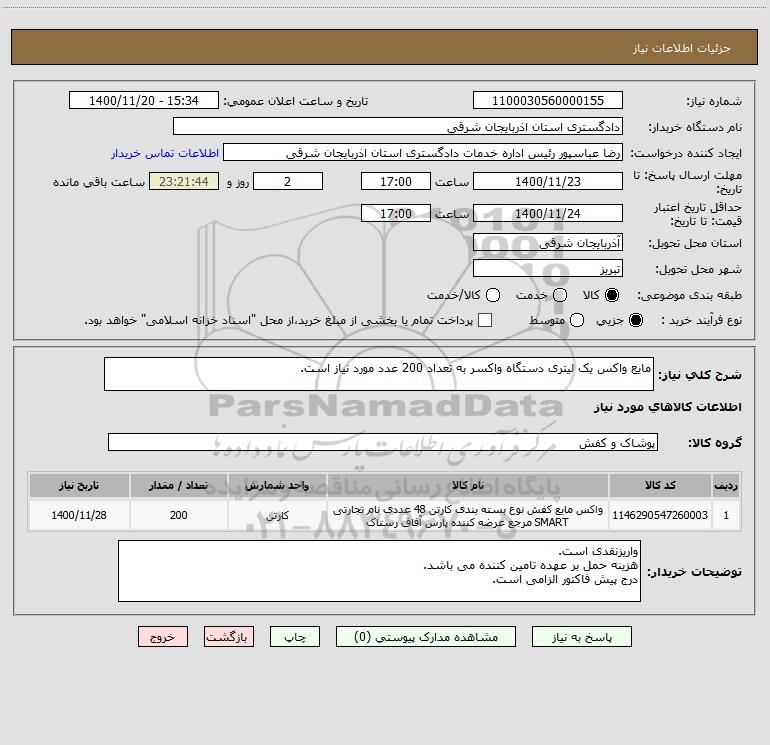Screen dimensions: 770x745
Task: Toggle the اسناد خزانه اسلامی payment checkbox
Action: (485, 320)
